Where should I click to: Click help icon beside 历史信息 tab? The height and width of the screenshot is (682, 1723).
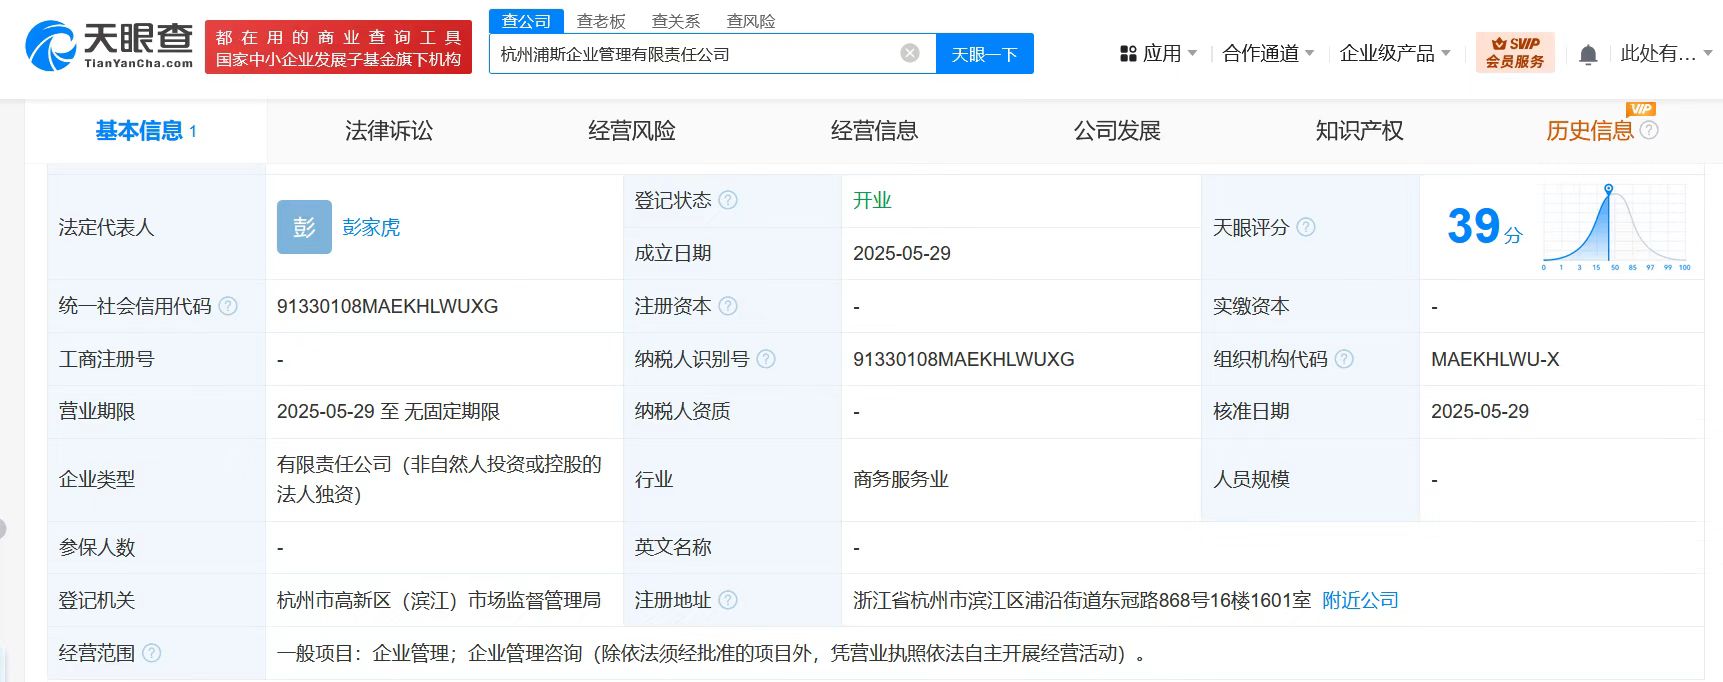1649,130
